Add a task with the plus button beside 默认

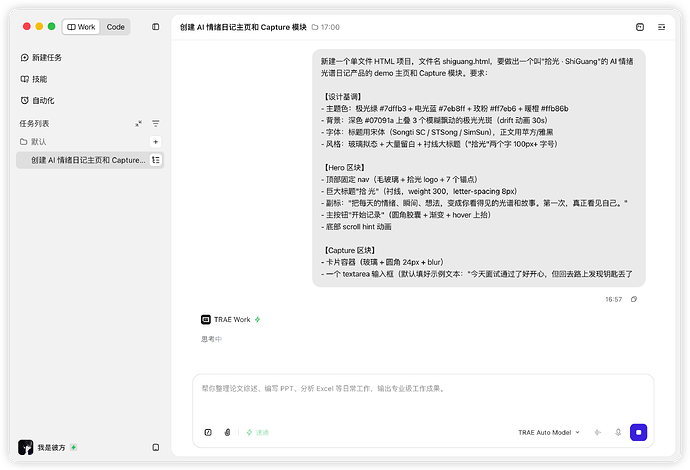(155, 142)
